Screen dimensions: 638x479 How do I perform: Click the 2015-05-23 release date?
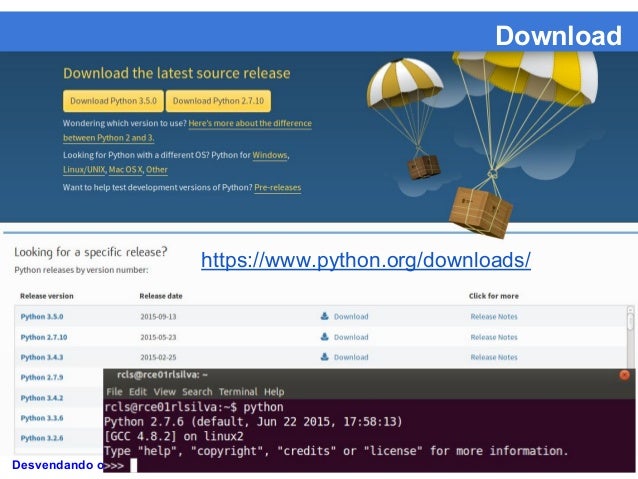click(158, 337)
